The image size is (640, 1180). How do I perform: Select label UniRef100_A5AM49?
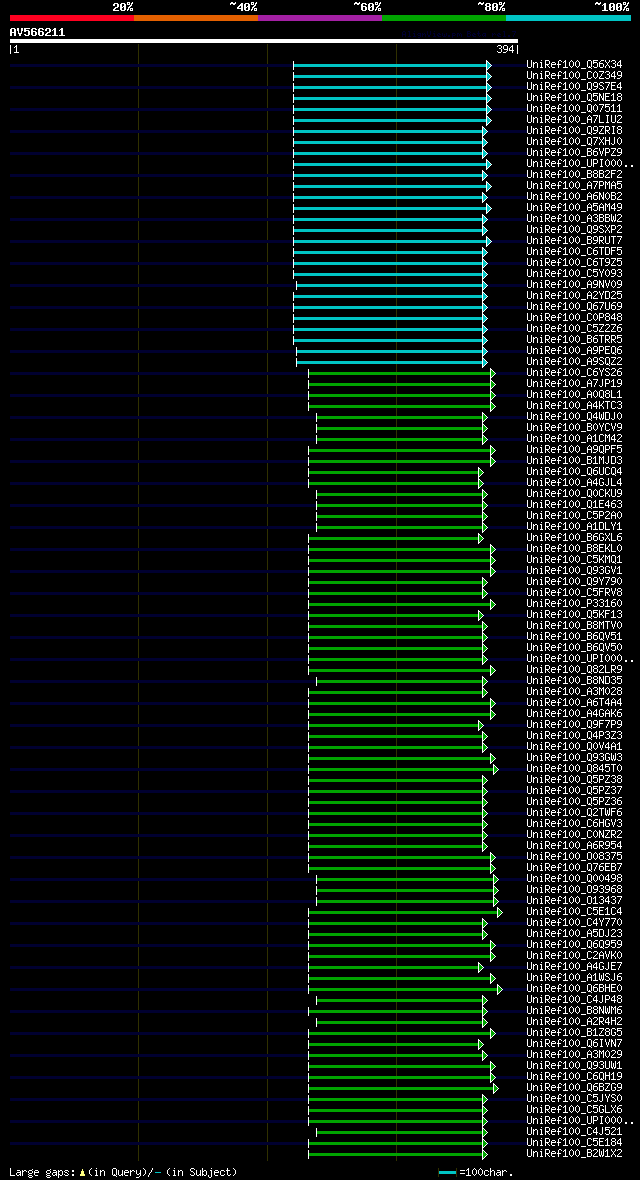[x=574, y=208]
